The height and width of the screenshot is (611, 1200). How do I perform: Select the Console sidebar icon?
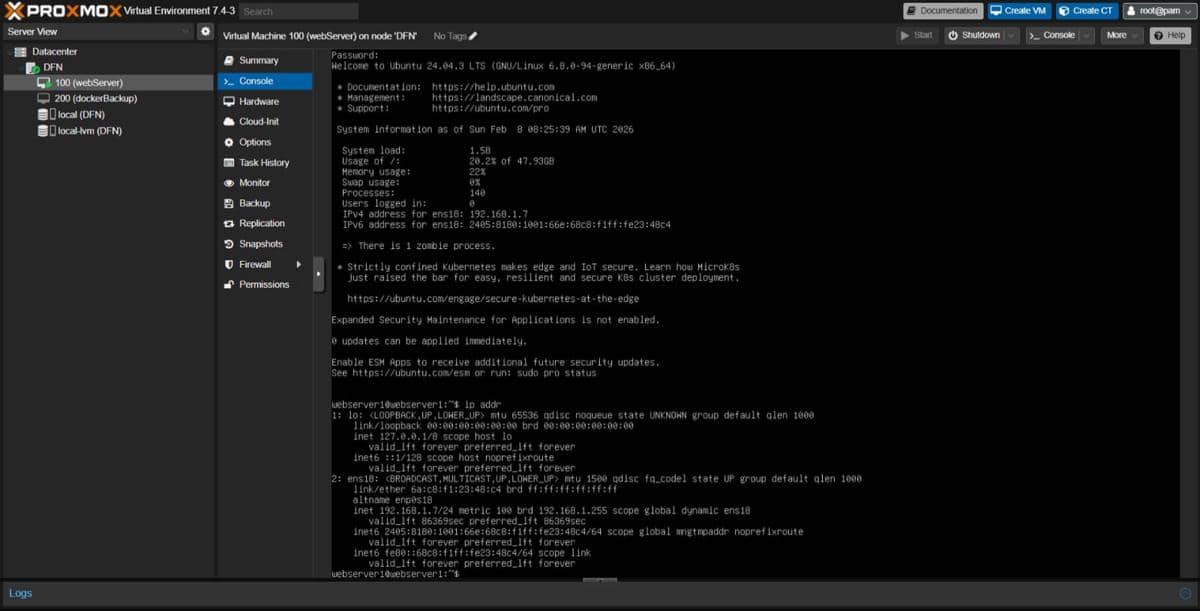click(260, 80)
